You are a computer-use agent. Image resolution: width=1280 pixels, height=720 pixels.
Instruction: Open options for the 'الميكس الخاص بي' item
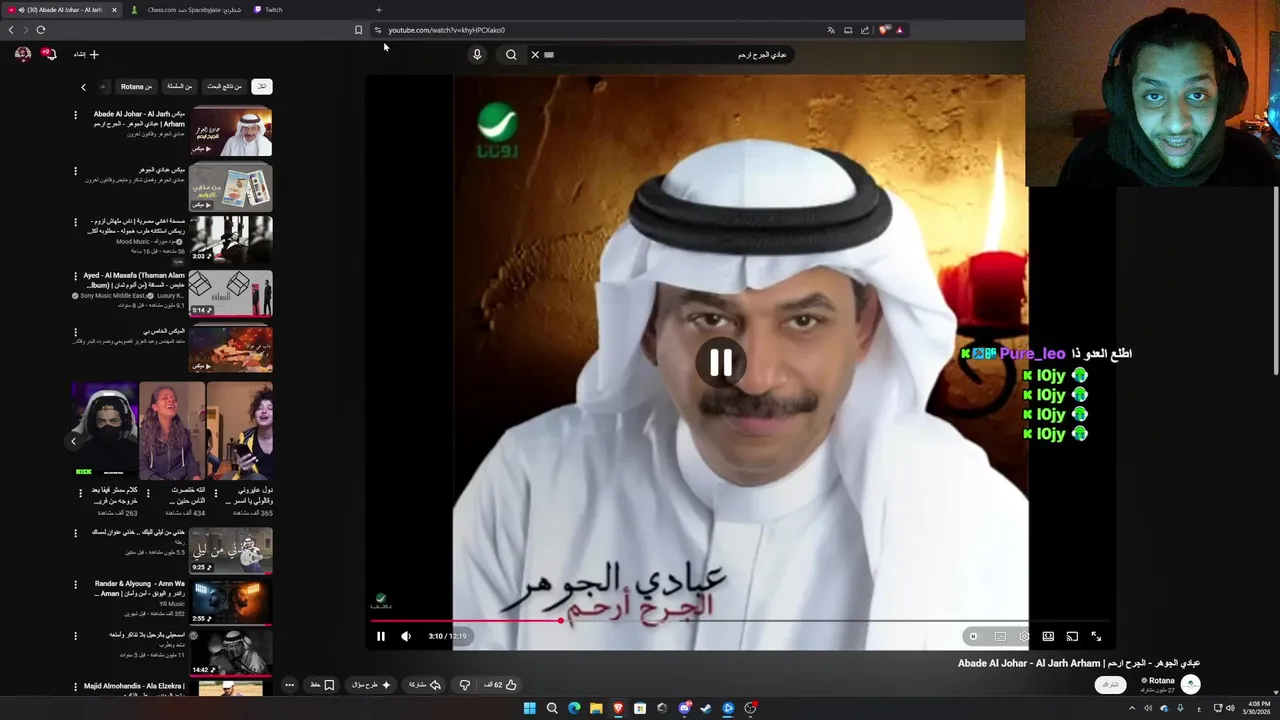(75, 332)
